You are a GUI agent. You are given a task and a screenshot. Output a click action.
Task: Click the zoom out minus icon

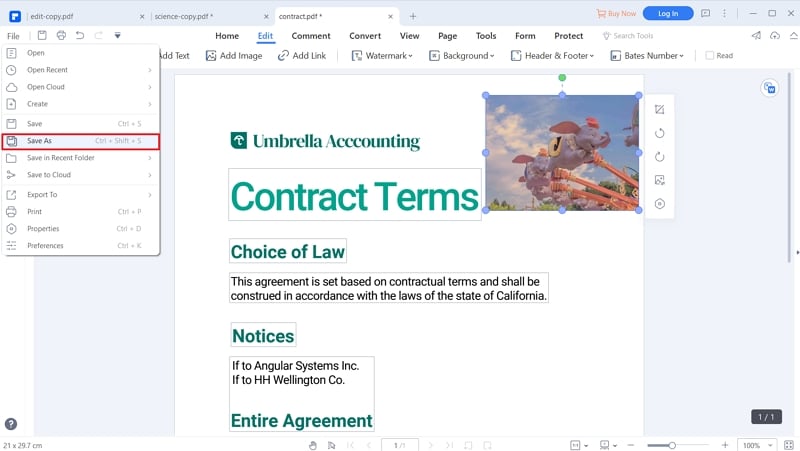(x=631, y=445)
